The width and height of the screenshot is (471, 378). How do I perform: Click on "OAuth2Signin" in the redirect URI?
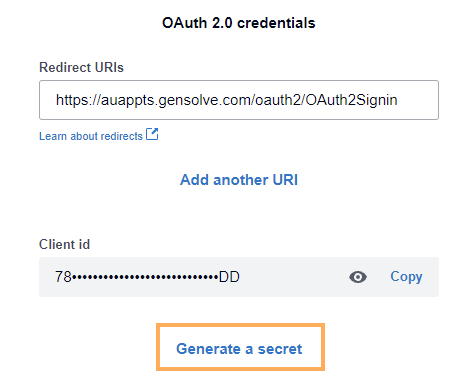tap(352, 100)
